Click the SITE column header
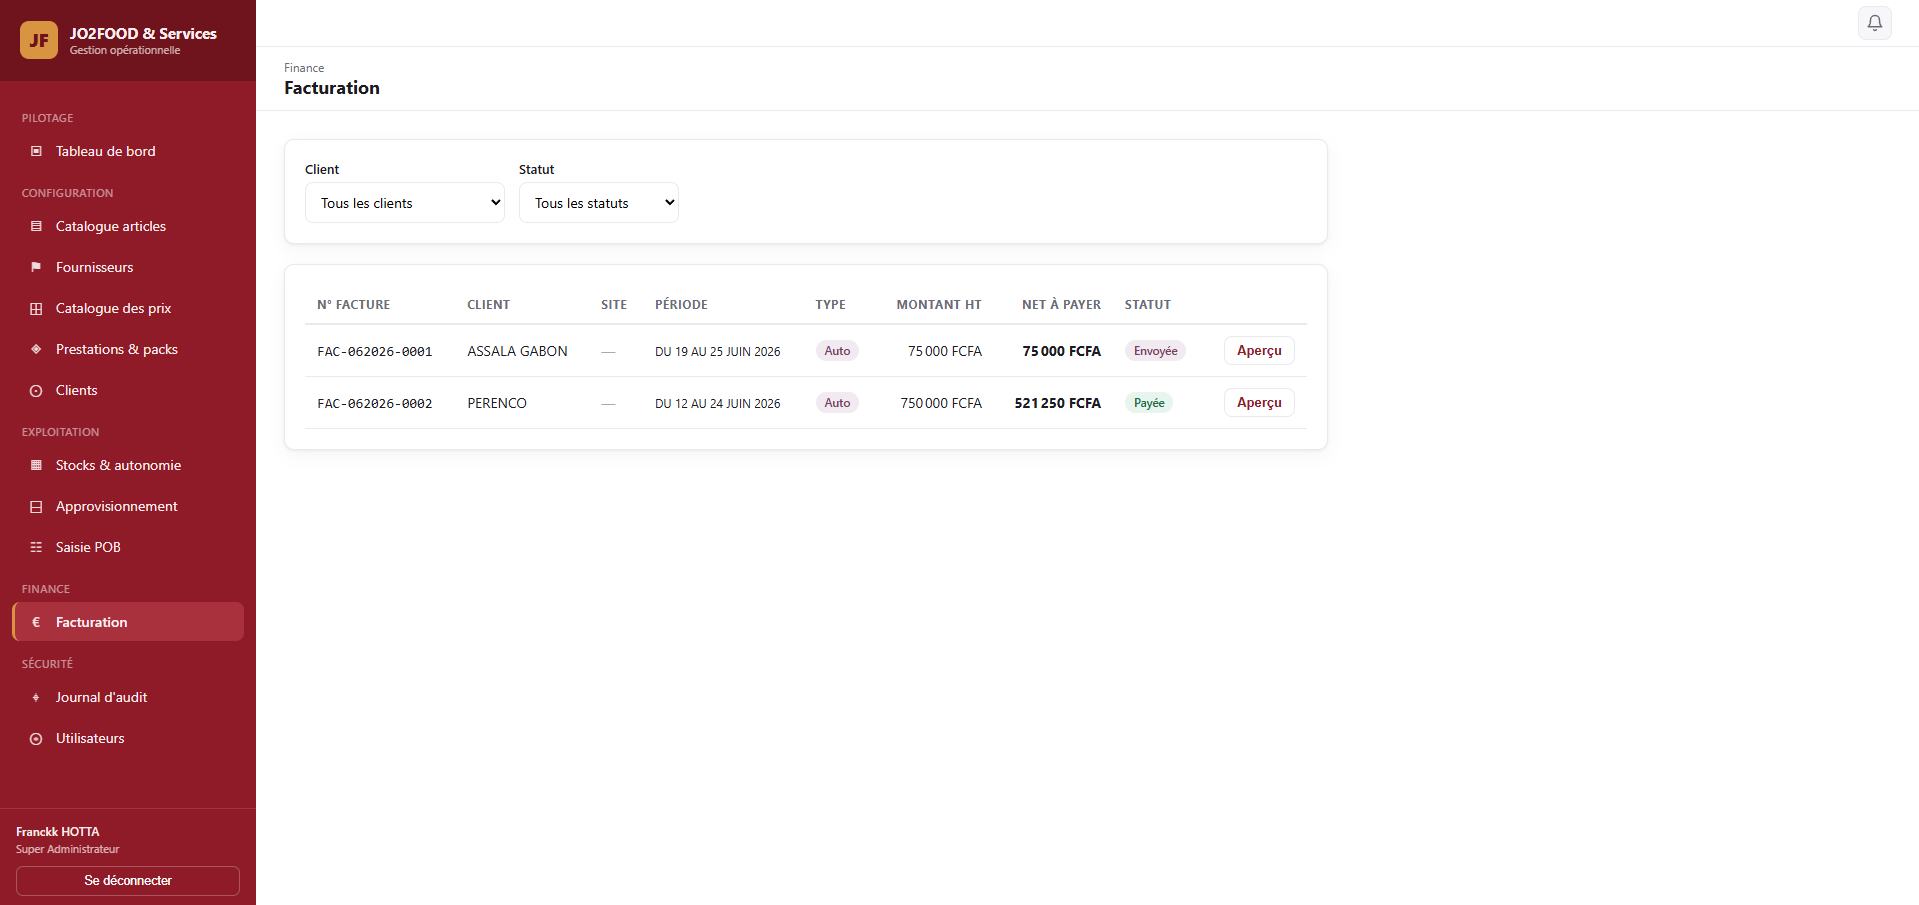This screenshot has width=1919, height=905. pos(614,305)
